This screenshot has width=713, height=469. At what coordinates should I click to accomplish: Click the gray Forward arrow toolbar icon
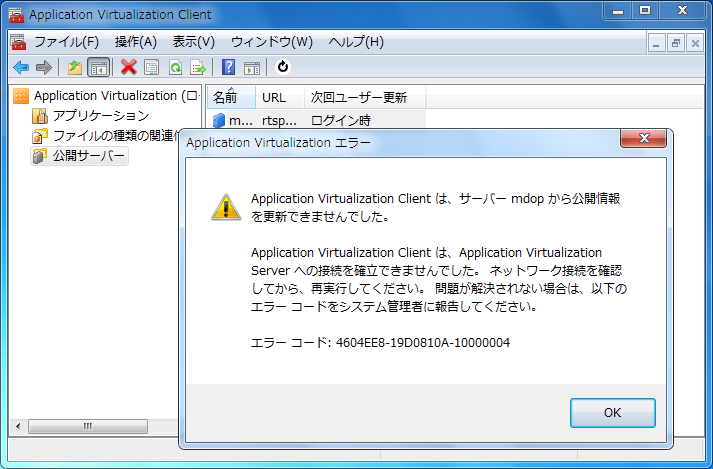(x=44, y=68)
